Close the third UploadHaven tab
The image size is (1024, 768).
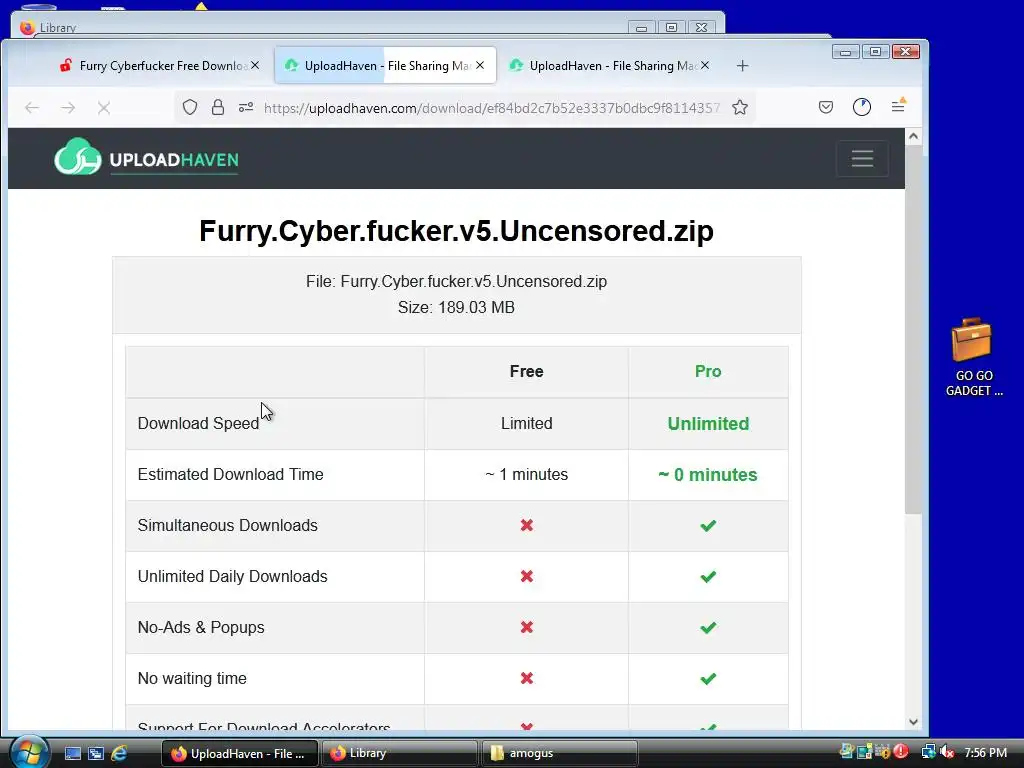tap(705, 65)
